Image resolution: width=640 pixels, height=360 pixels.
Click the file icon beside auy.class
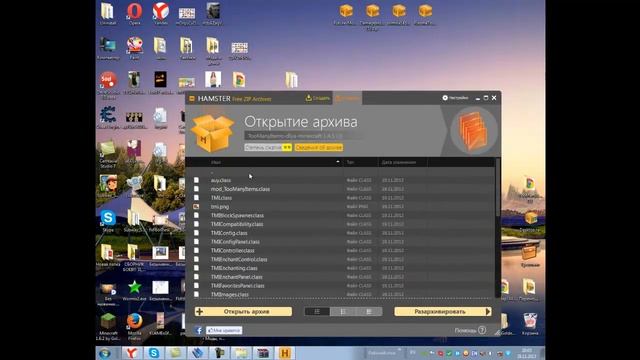point(196,180)
